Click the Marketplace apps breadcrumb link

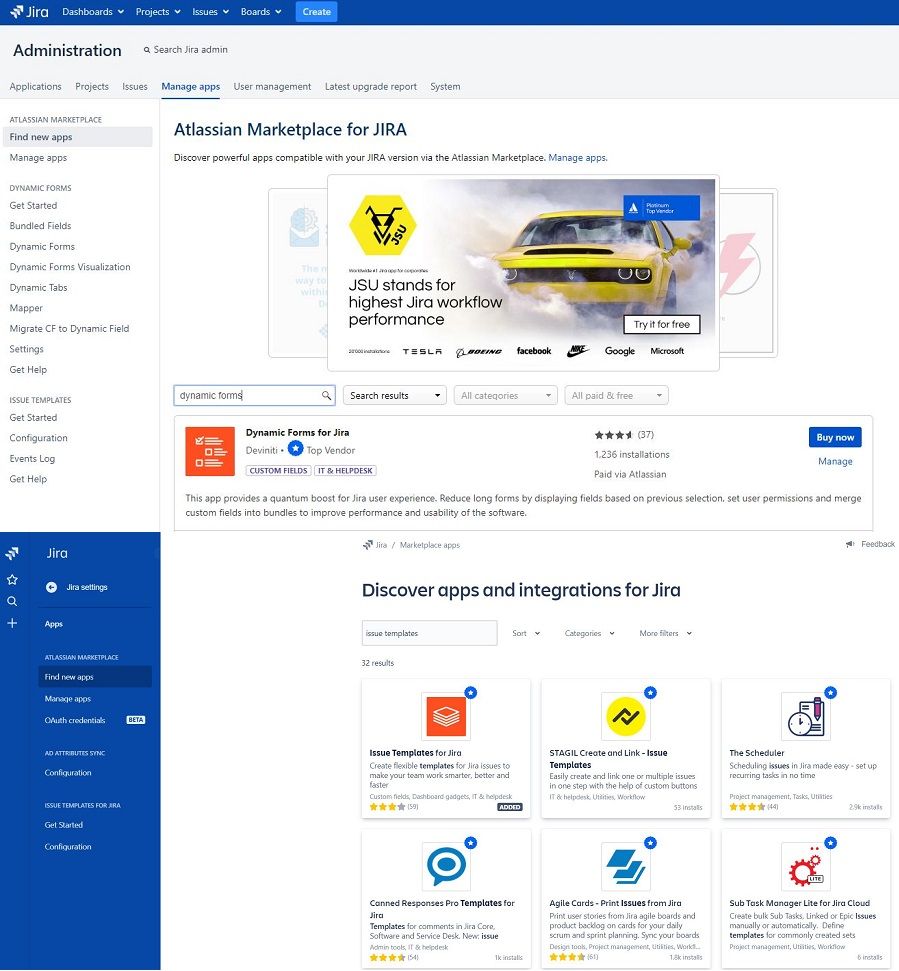(x=430, y=545)
